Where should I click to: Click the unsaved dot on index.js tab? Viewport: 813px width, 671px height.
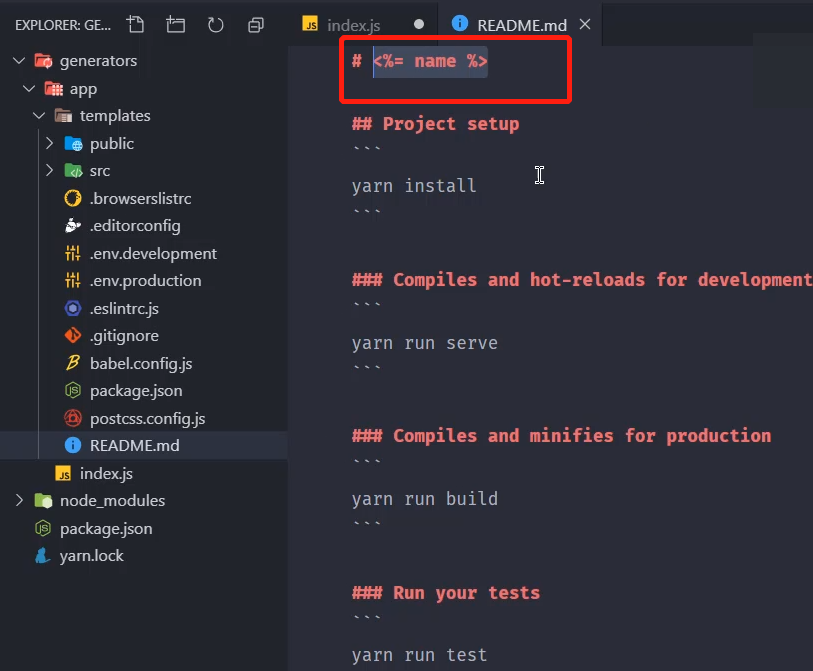point(419,24)
